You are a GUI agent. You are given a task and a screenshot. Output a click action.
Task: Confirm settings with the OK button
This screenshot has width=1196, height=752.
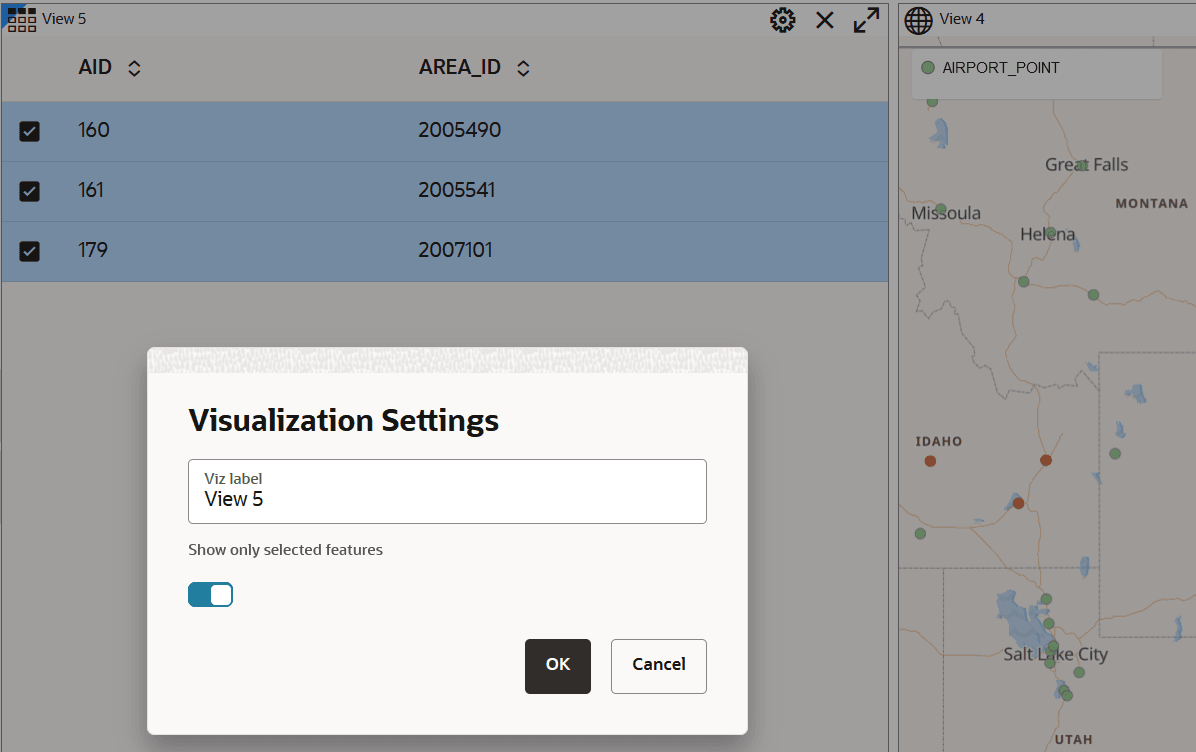point(557,666)
